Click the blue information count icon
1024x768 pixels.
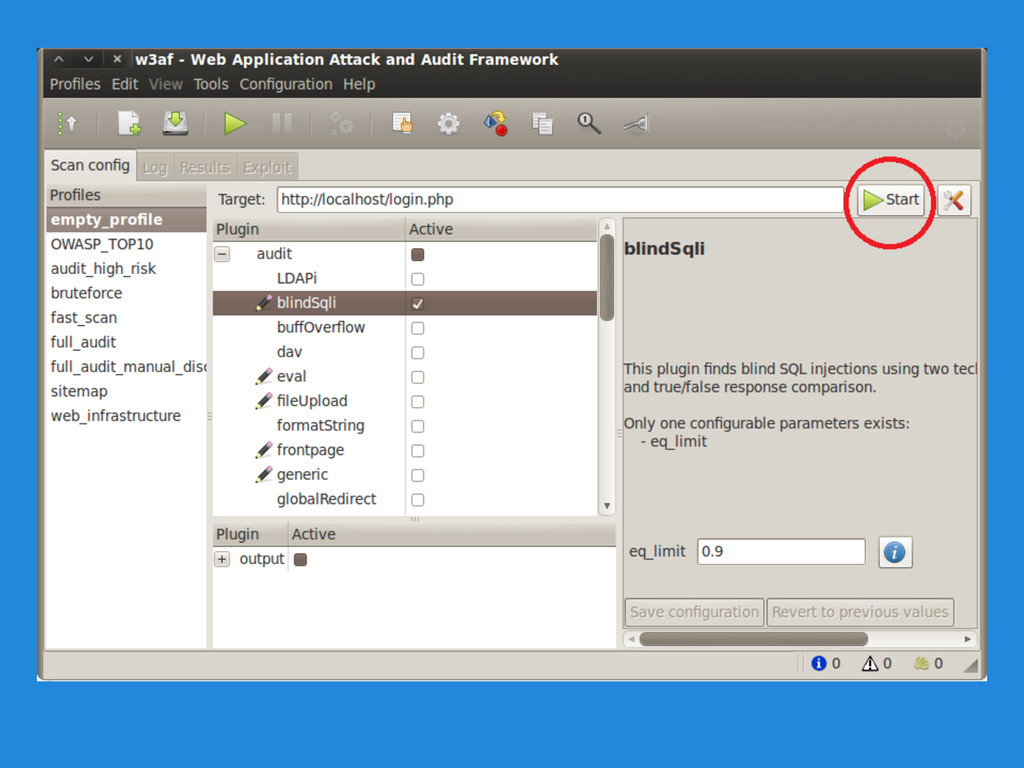tap(818, 664)
